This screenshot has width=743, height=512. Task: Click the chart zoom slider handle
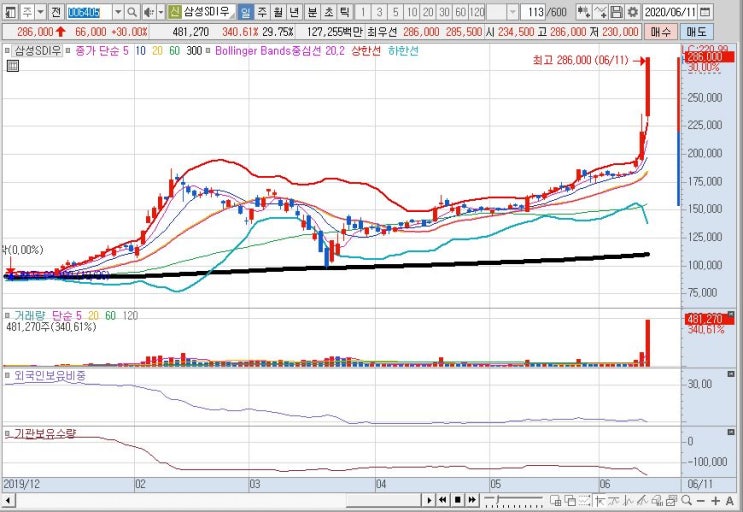coord(498,500)
